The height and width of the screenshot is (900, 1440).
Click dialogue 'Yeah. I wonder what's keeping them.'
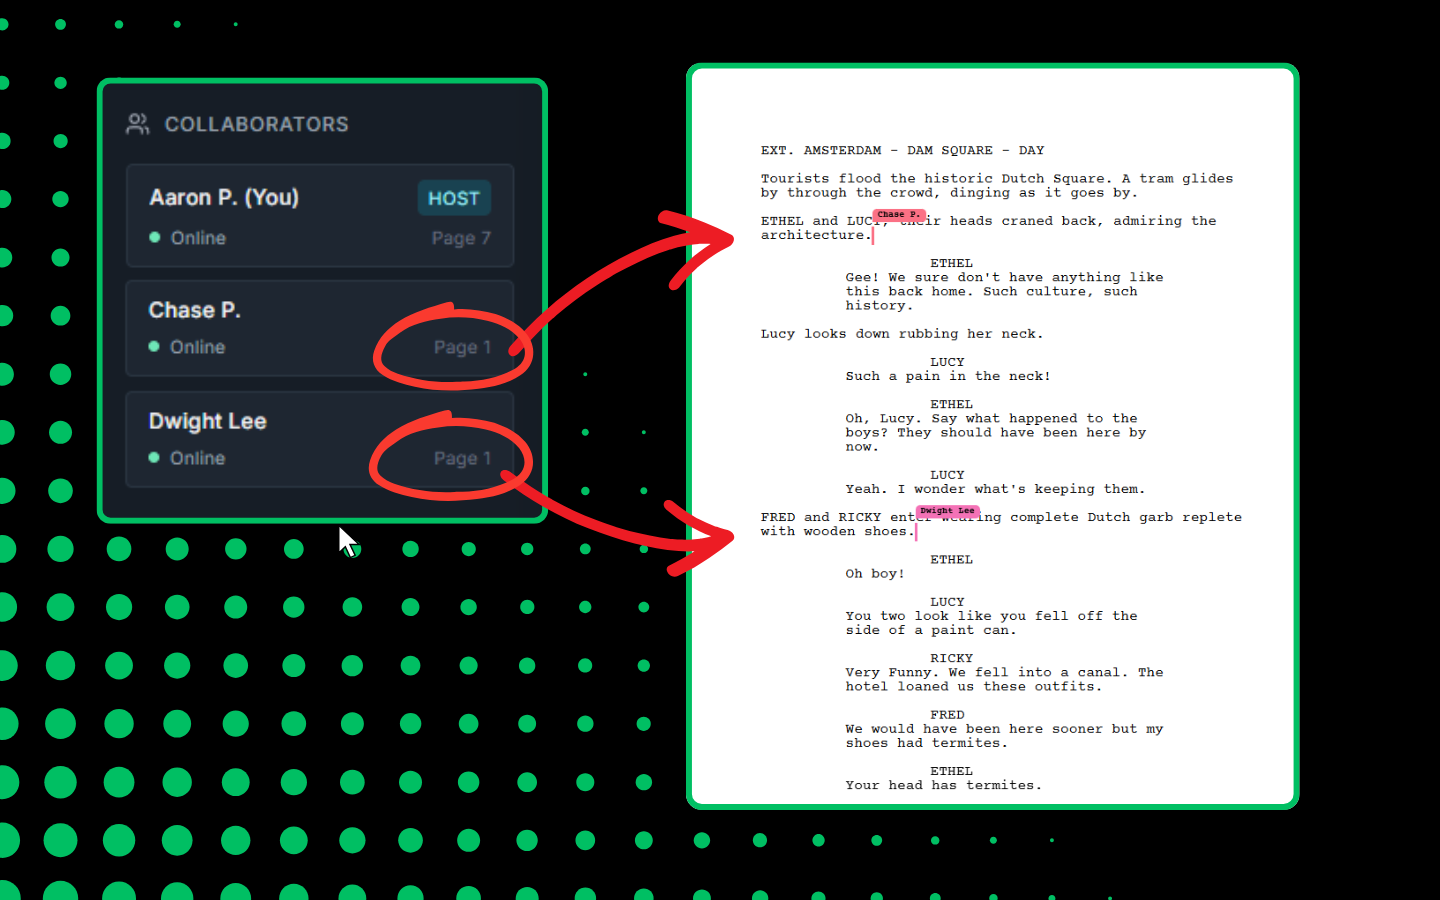click(995, 490)
